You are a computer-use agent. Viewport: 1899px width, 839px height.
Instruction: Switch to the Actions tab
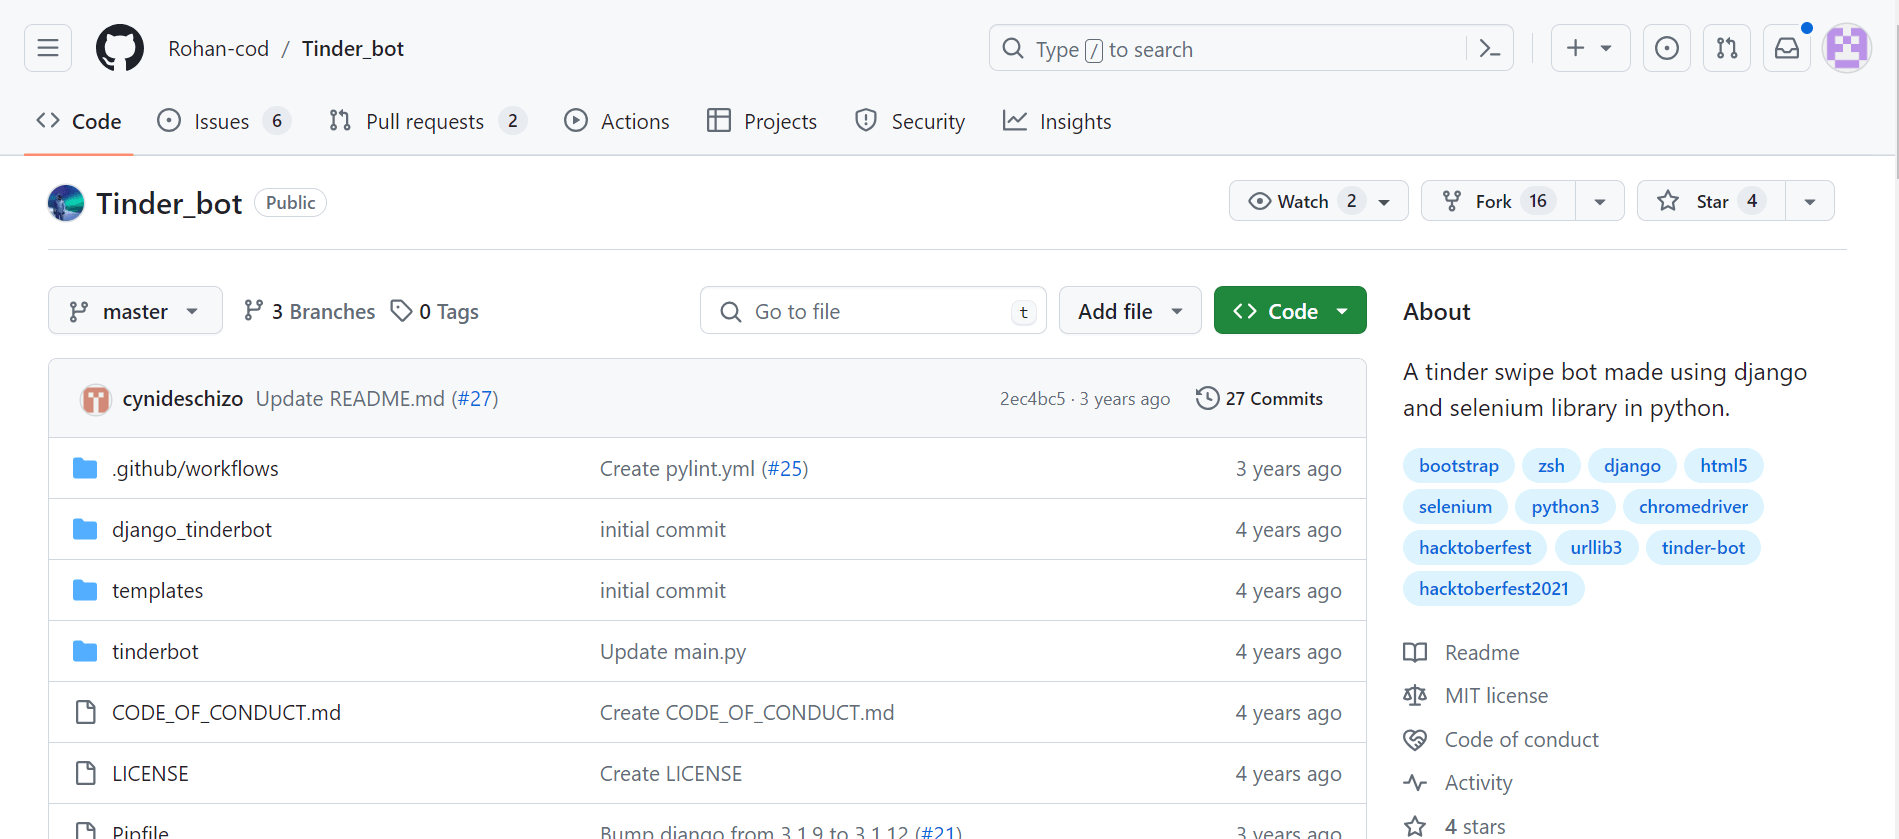[x=617, y=121]
